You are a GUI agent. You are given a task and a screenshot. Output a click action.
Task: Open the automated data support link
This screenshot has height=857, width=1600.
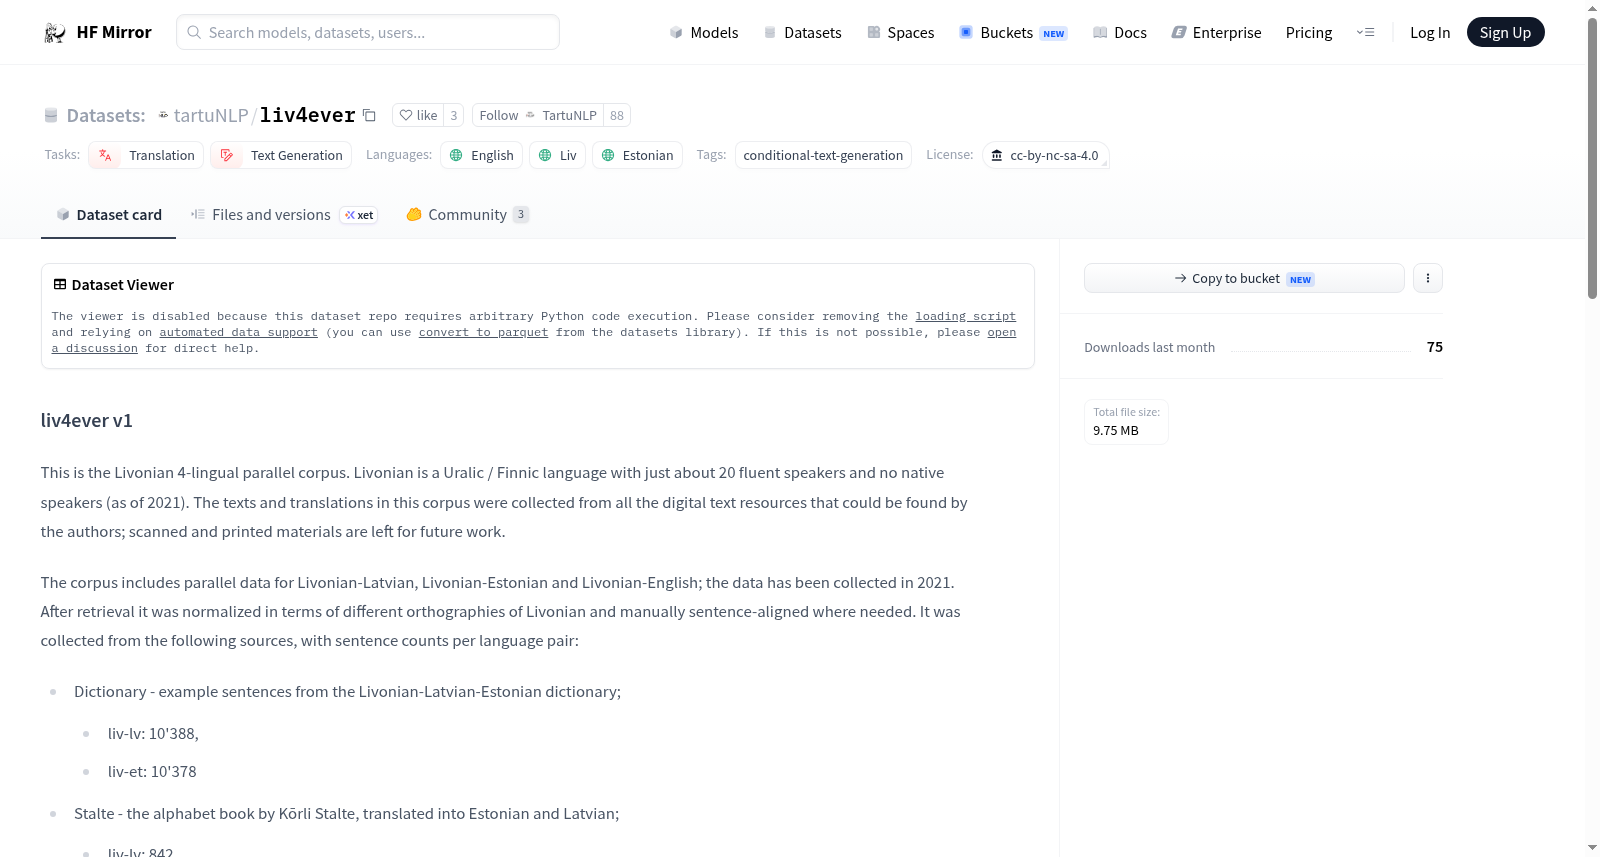238,332
